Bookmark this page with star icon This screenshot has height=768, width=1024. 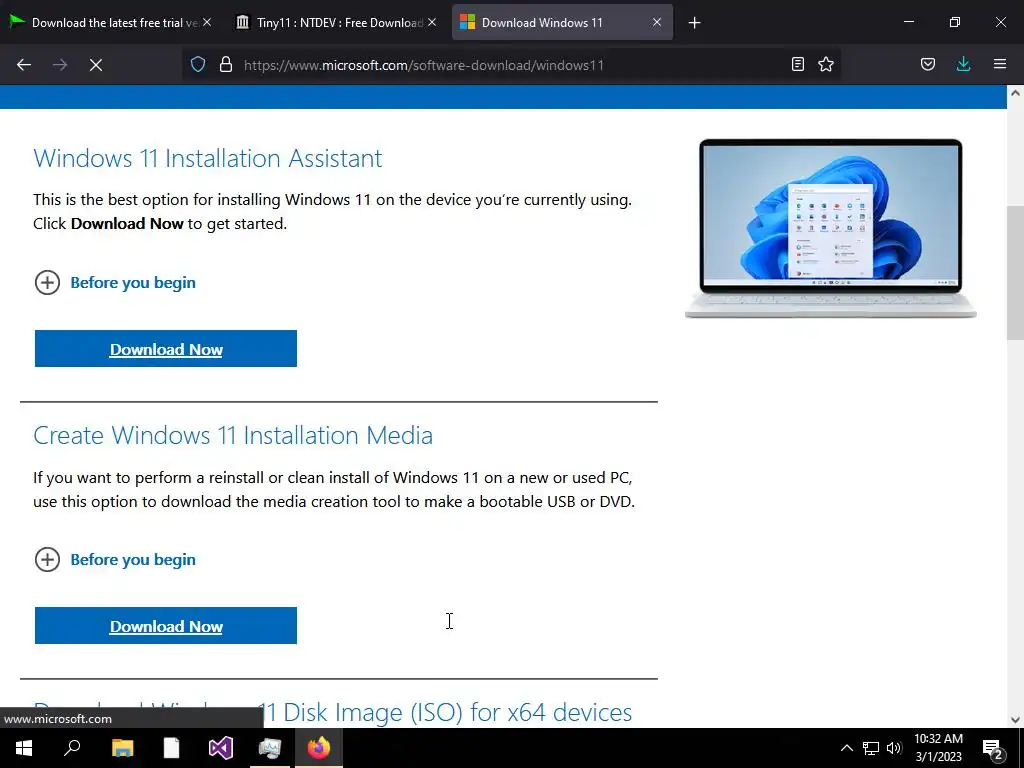coord(826,64)
